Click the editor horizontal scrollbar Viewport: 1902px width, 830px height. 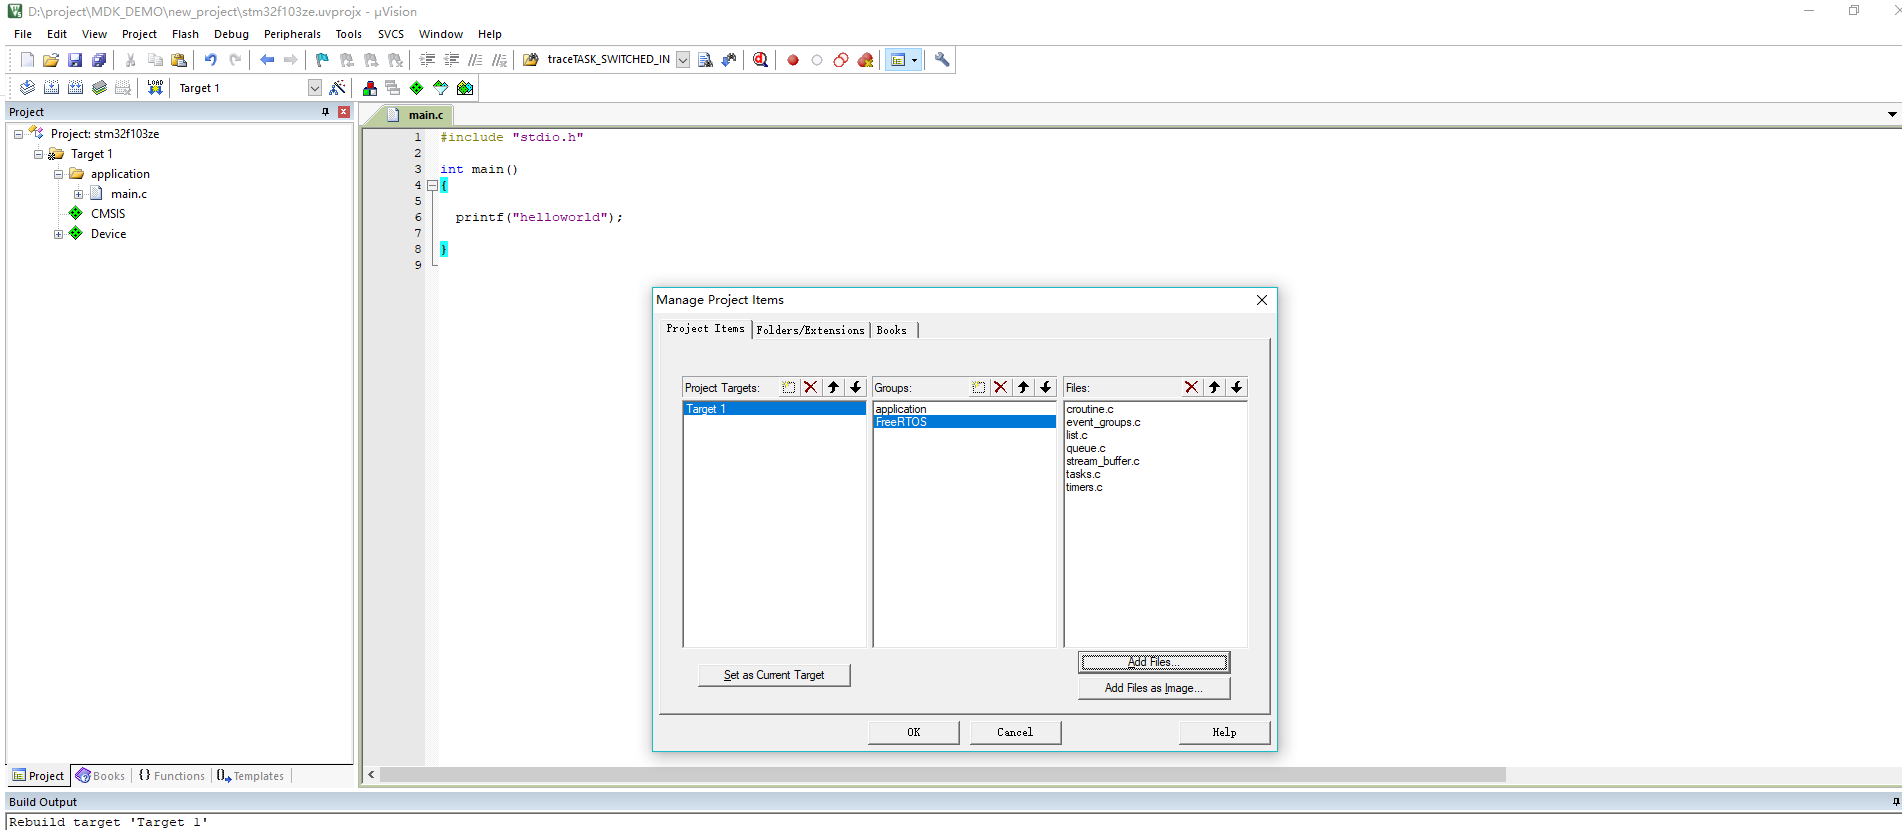click(x=943, y=775)
